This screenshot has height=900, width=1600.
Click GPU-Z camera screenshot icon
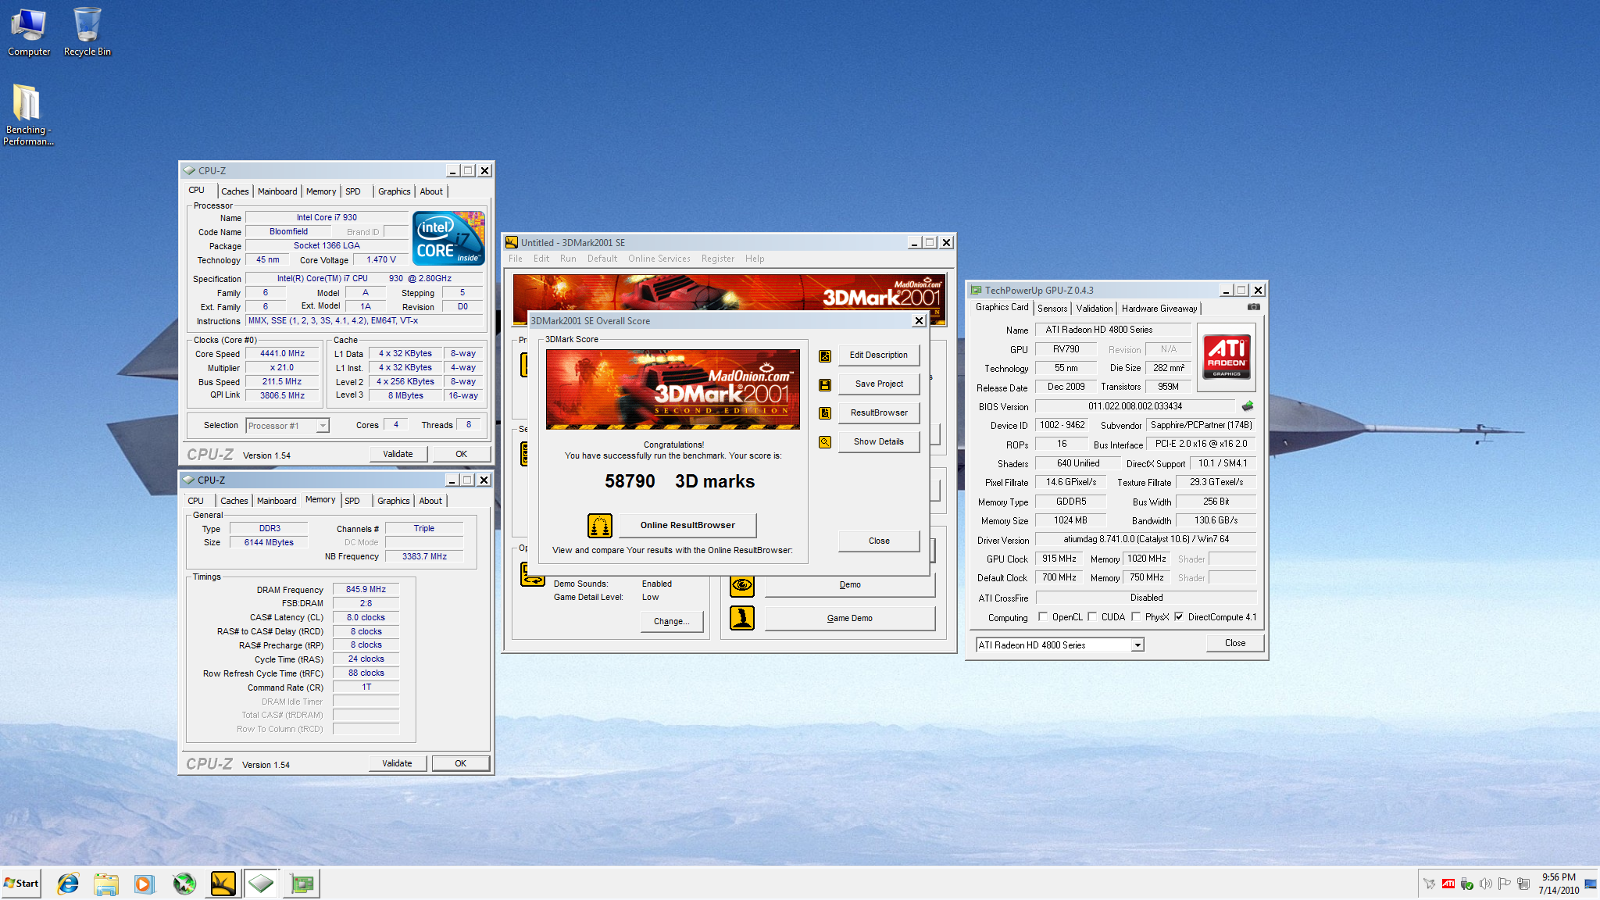[1253, 307]
